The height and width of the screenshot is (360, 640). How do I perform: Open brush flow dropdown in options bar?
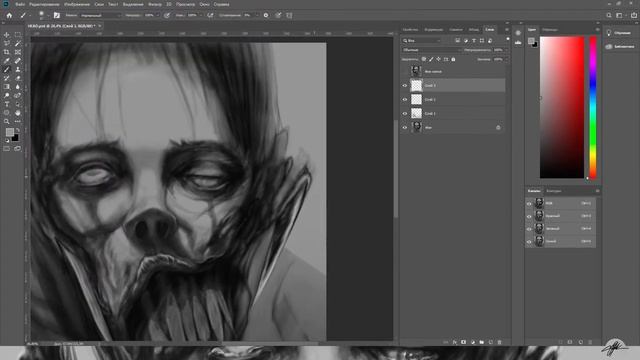(x=200, y=15)
